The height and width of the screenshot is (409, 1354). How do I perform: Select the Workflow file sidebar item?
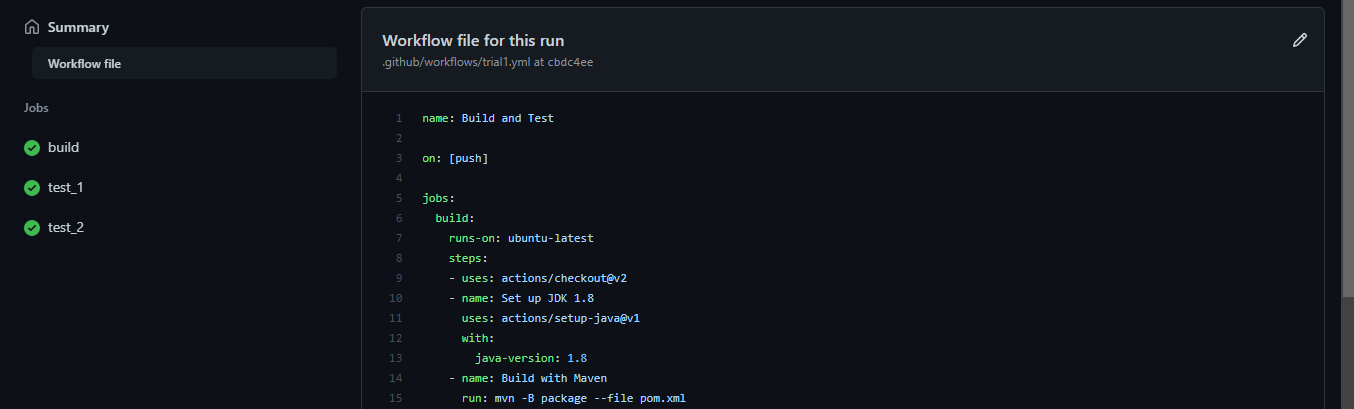tap(184, 63)
